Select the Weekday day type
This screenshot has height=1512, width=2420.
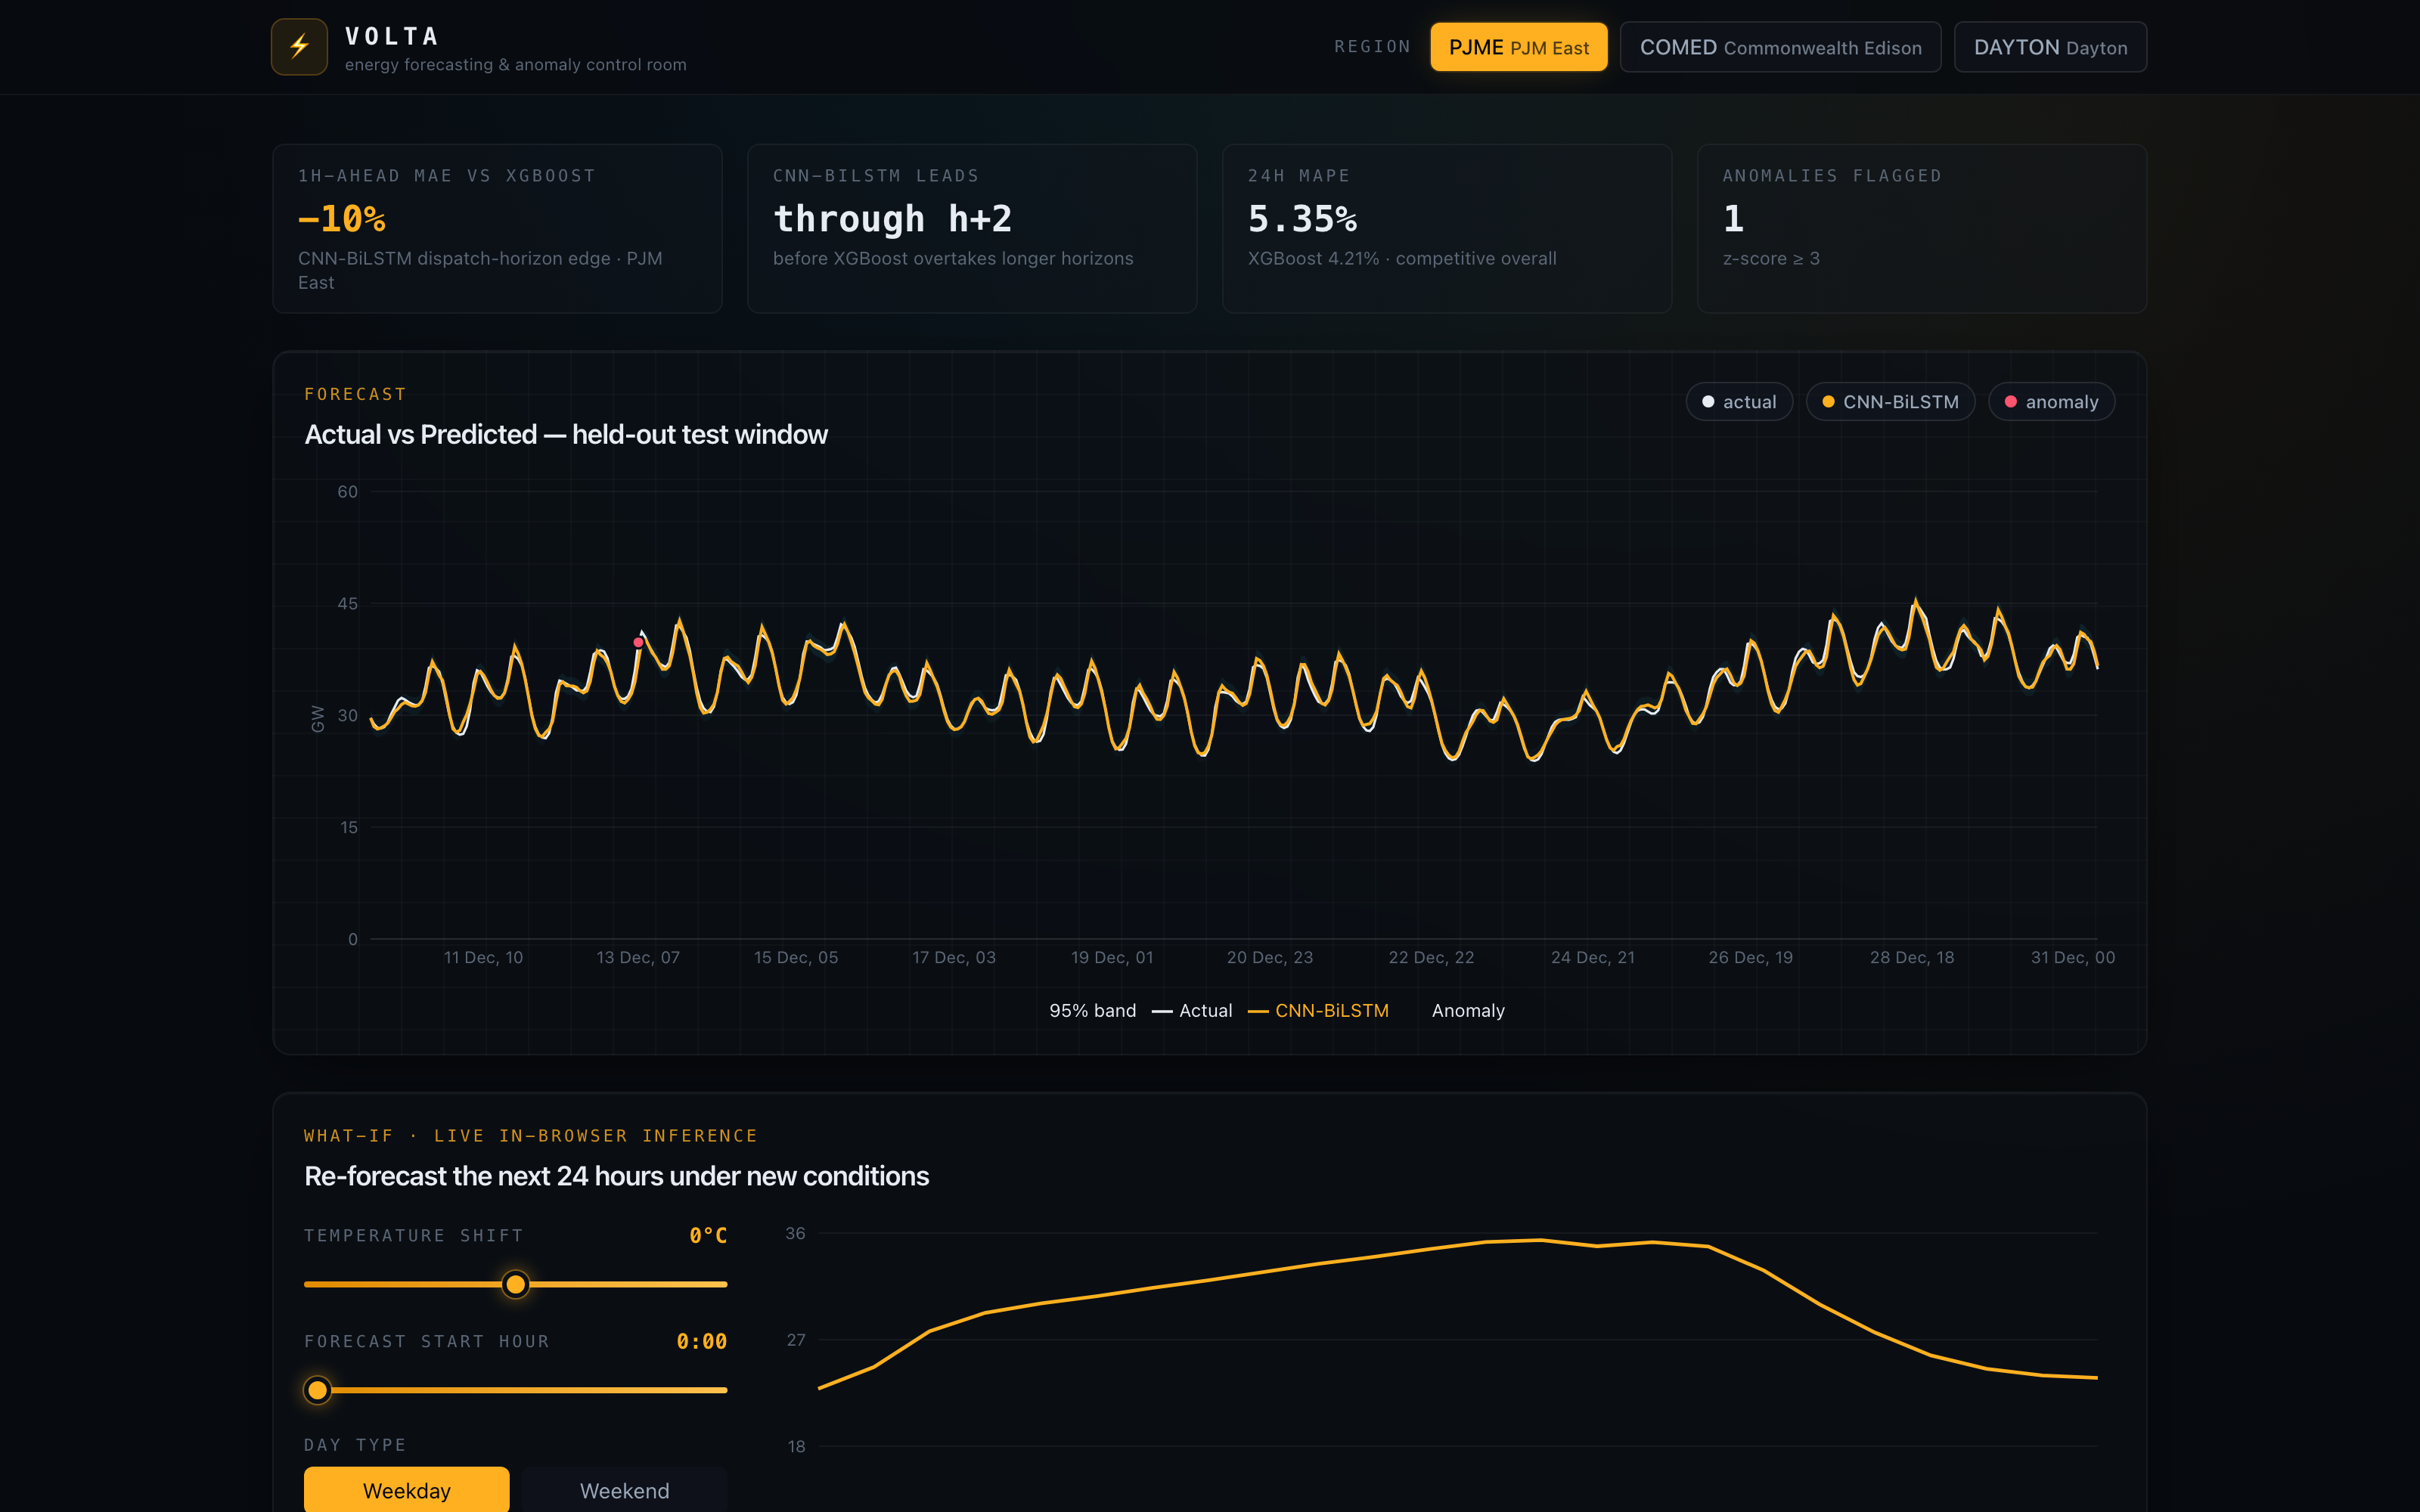(406, 1490)
